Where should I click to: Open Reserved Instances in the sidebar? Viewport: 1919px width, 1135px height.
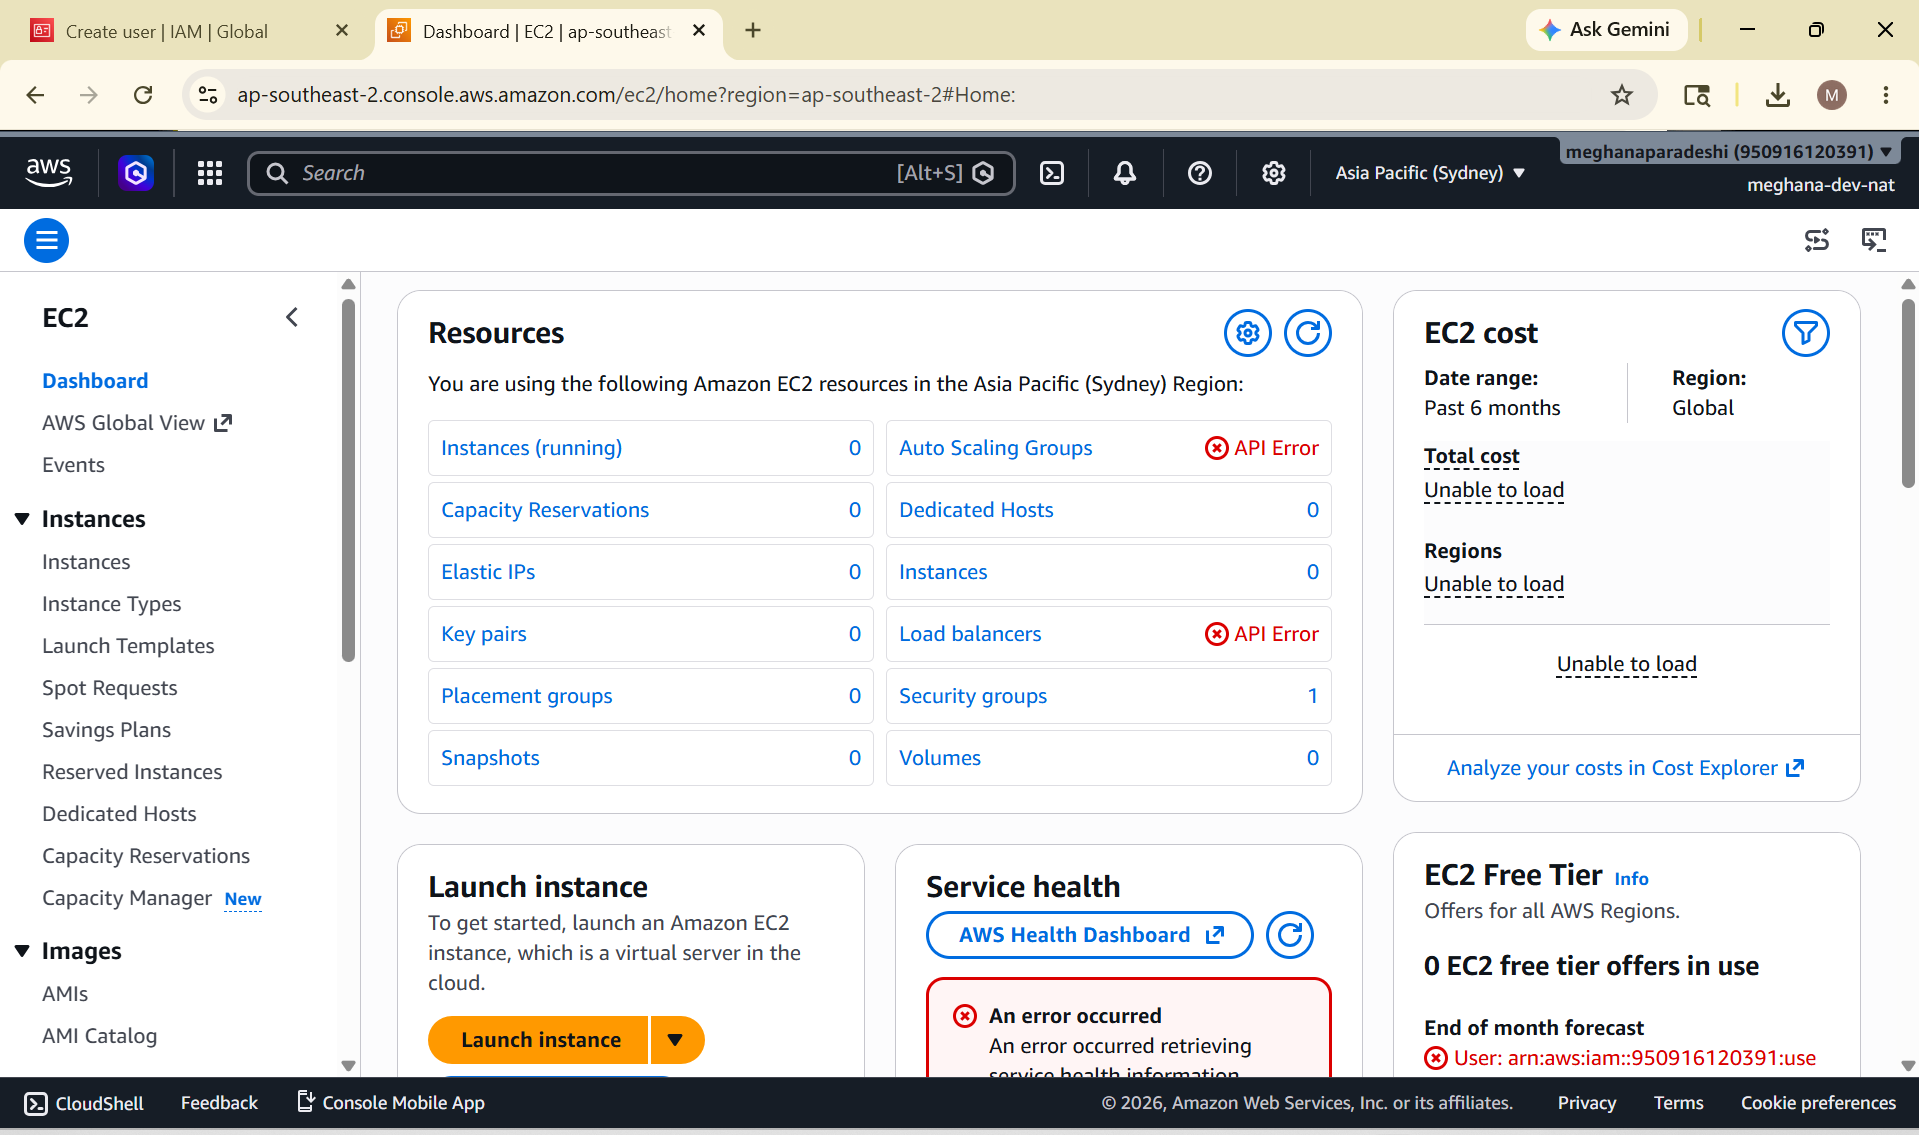(x=132, y=772)
